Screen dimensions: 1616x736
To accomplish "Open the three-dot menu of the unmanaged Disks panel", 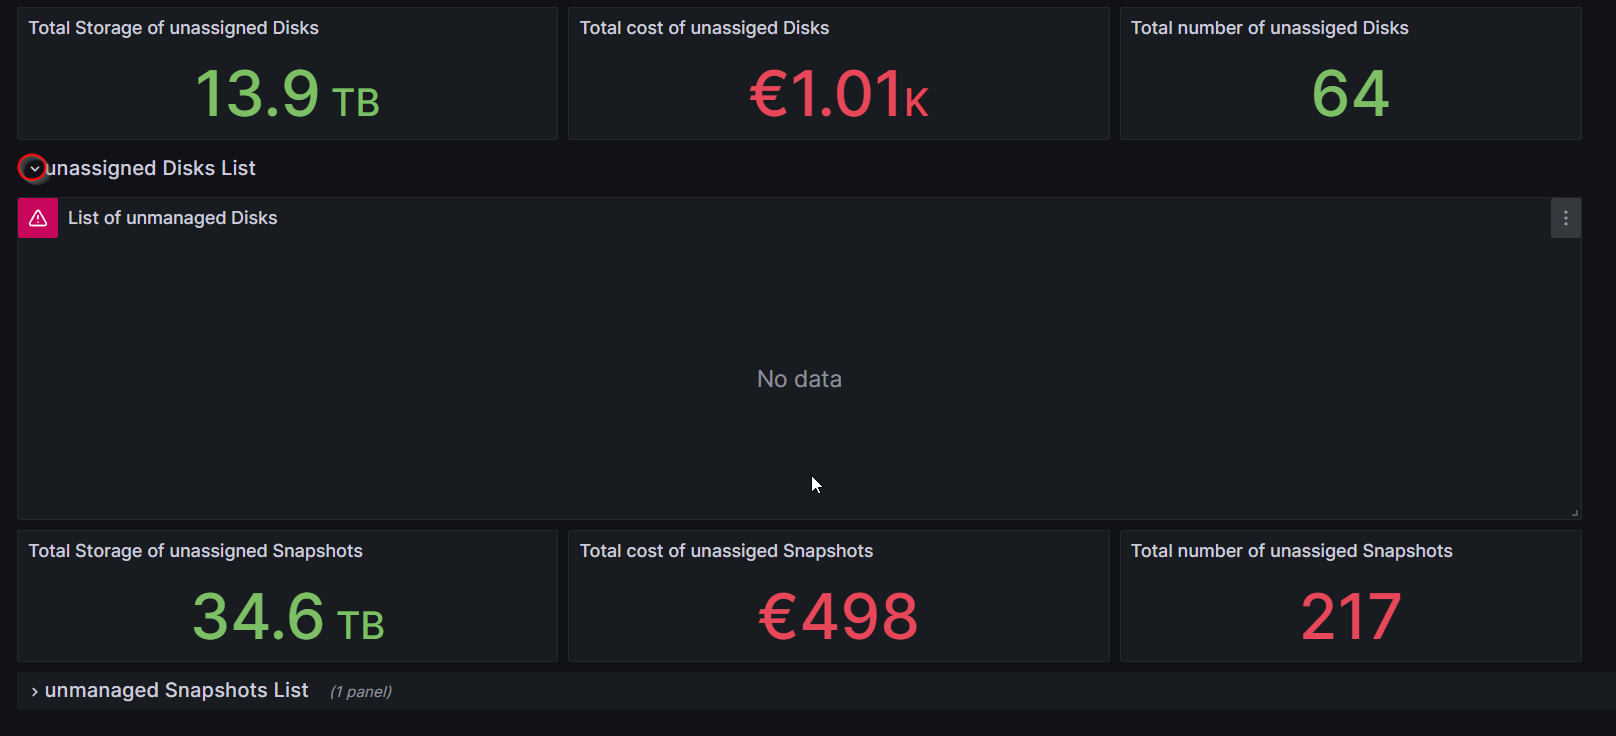I will coord(1565,218).
